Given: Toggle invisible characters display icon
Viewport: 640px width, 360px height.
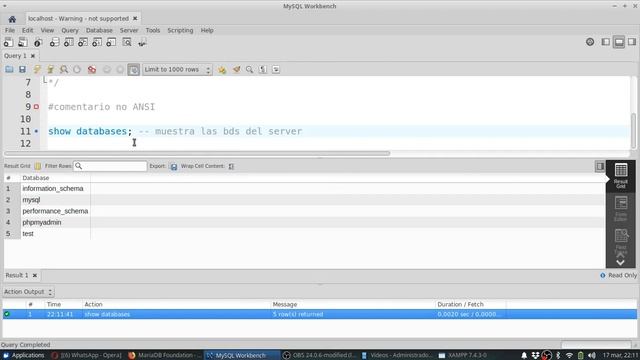Looking at the screenshot, I should (263, 69).
